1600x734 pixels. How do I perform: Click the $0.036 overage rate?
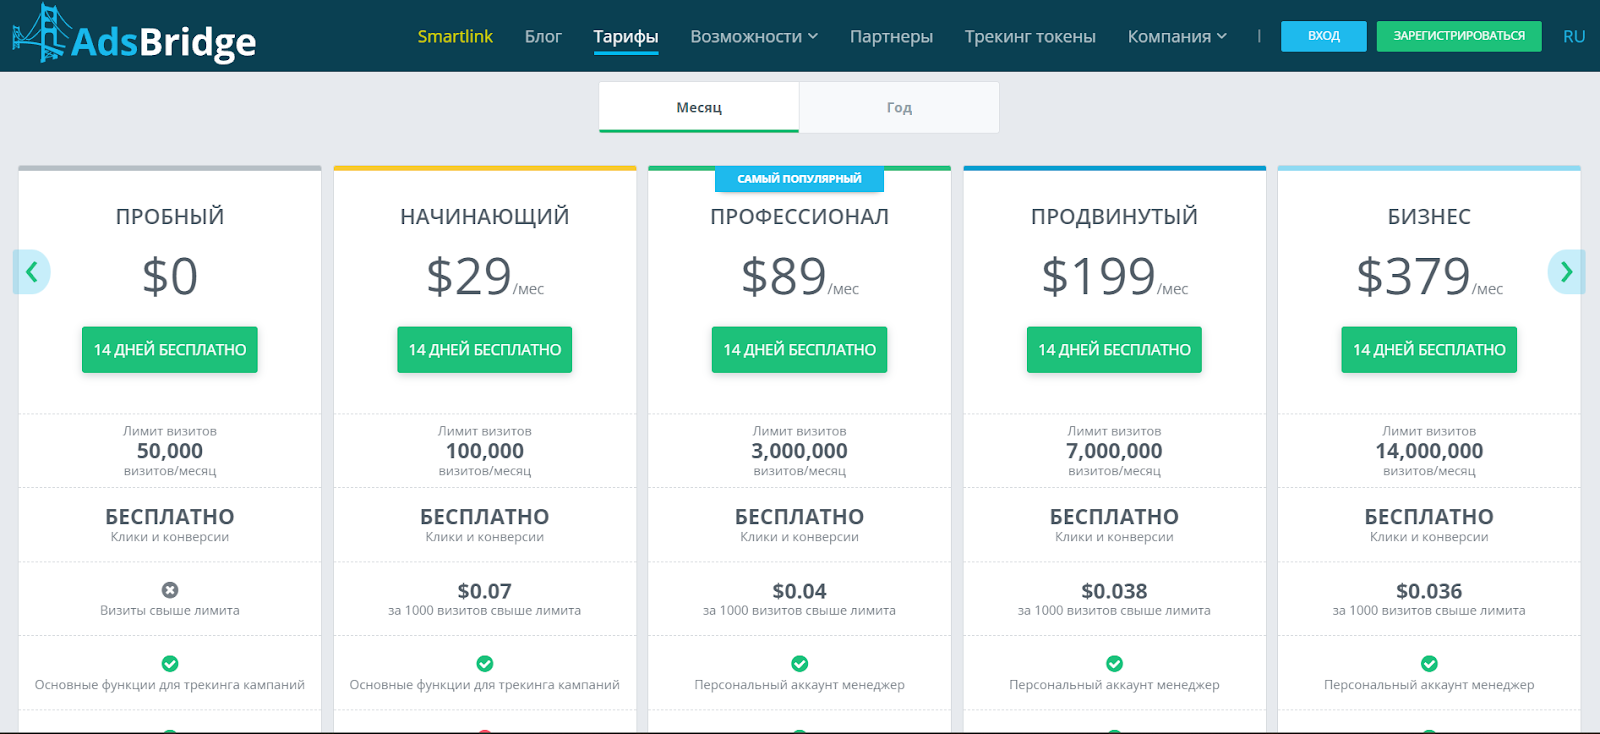[x=1429, y=591]
